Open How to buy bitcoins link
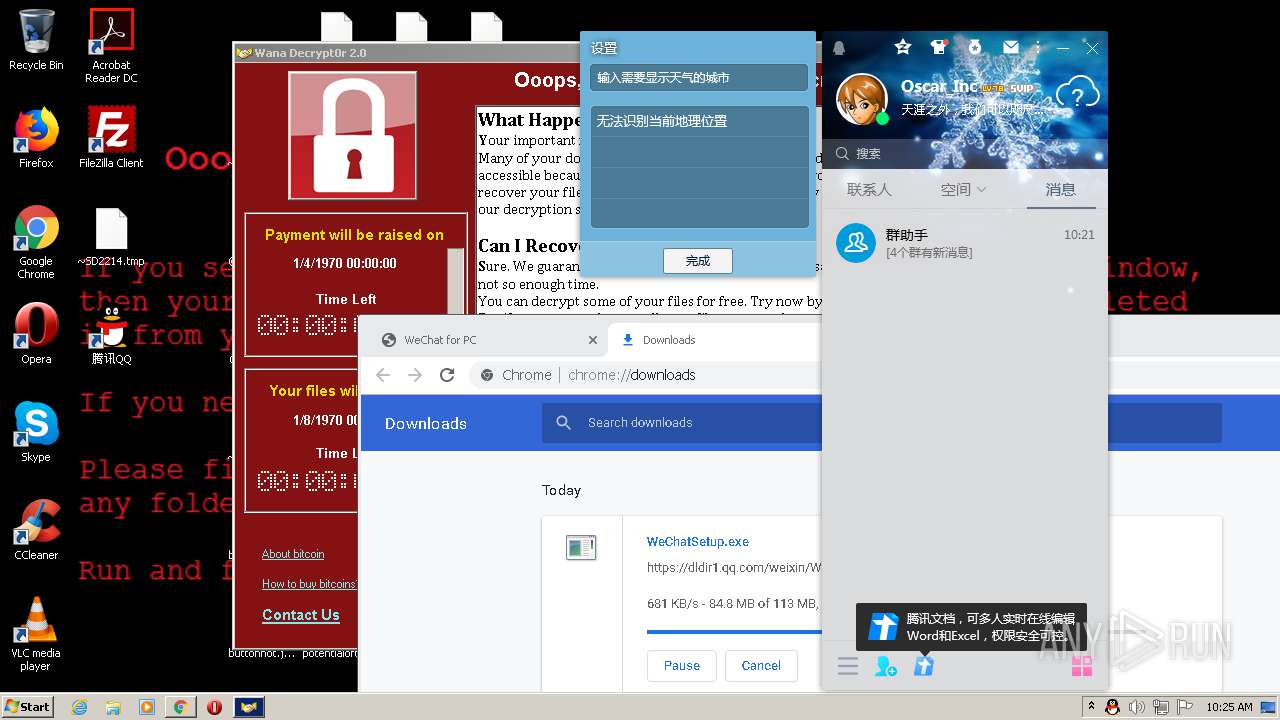This screenshot has width=1280, height=720. pyautogui.click(x=309, y=584)
